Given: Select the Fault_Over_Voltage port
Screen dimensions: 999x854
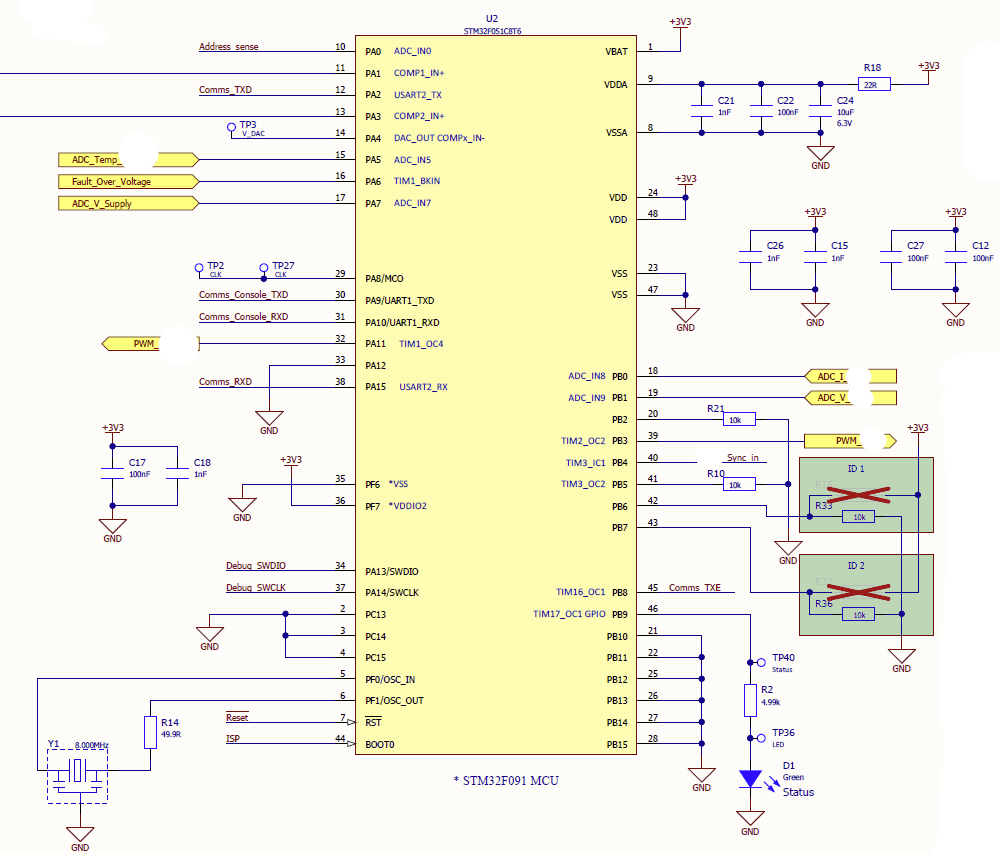Looking at the screenshot, I should click(x=129, y=182).
